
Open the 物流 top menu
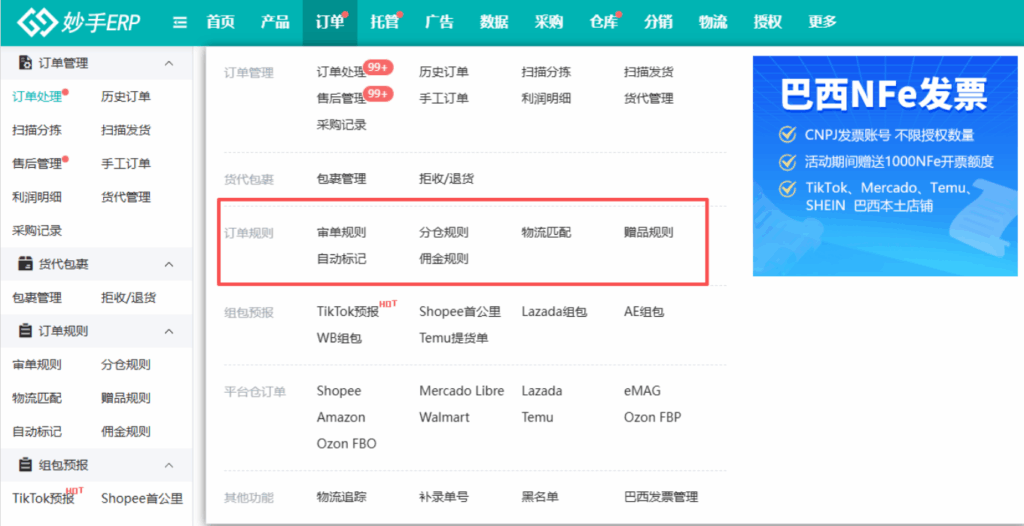point(712,22)
